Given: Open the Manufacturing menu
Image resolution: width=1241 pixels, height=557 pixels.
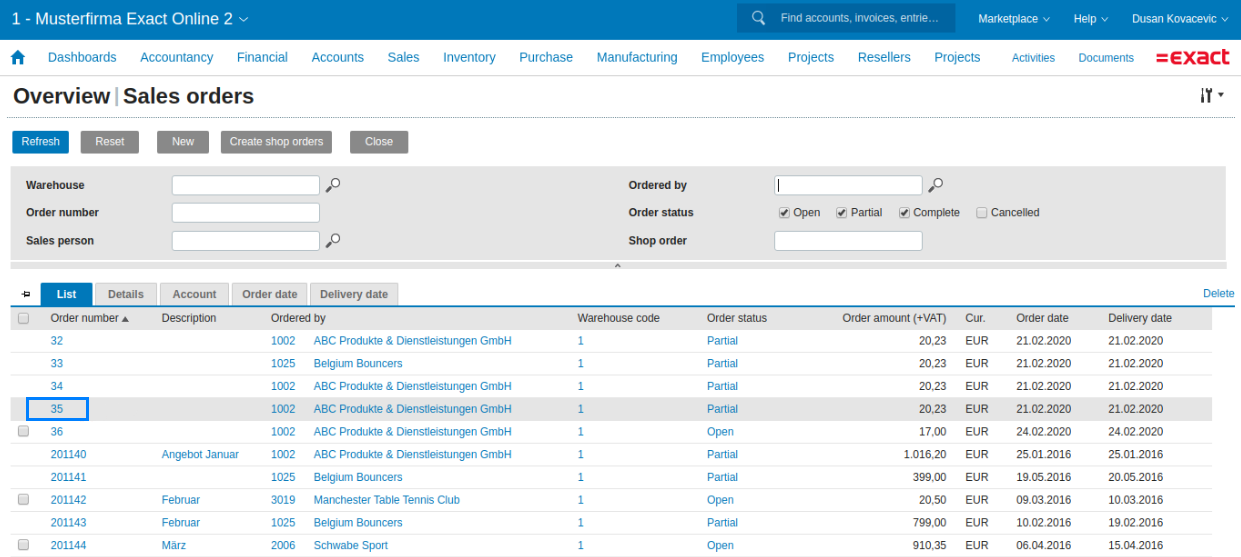Looking at the screenshot, I should (637, 57).
